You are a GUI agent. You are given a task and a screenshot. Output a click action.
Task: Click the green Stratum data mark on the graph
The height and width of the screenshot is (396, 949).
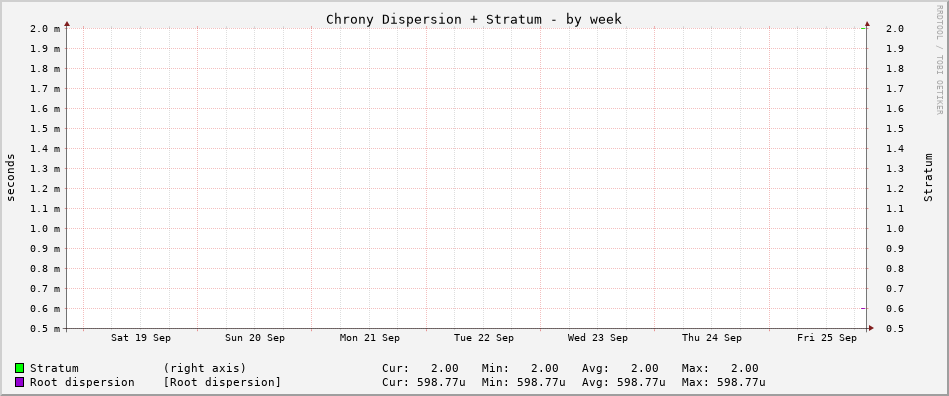[x=863, y=28]
